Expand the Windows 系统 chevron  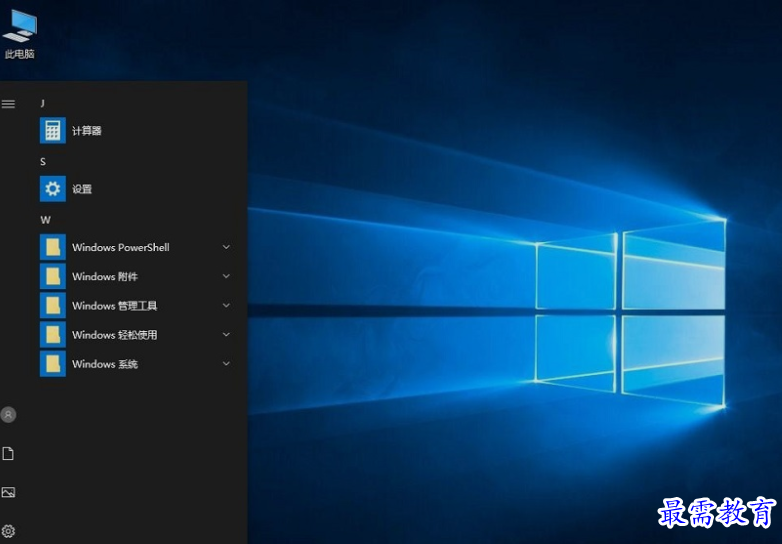click(226, 364)
